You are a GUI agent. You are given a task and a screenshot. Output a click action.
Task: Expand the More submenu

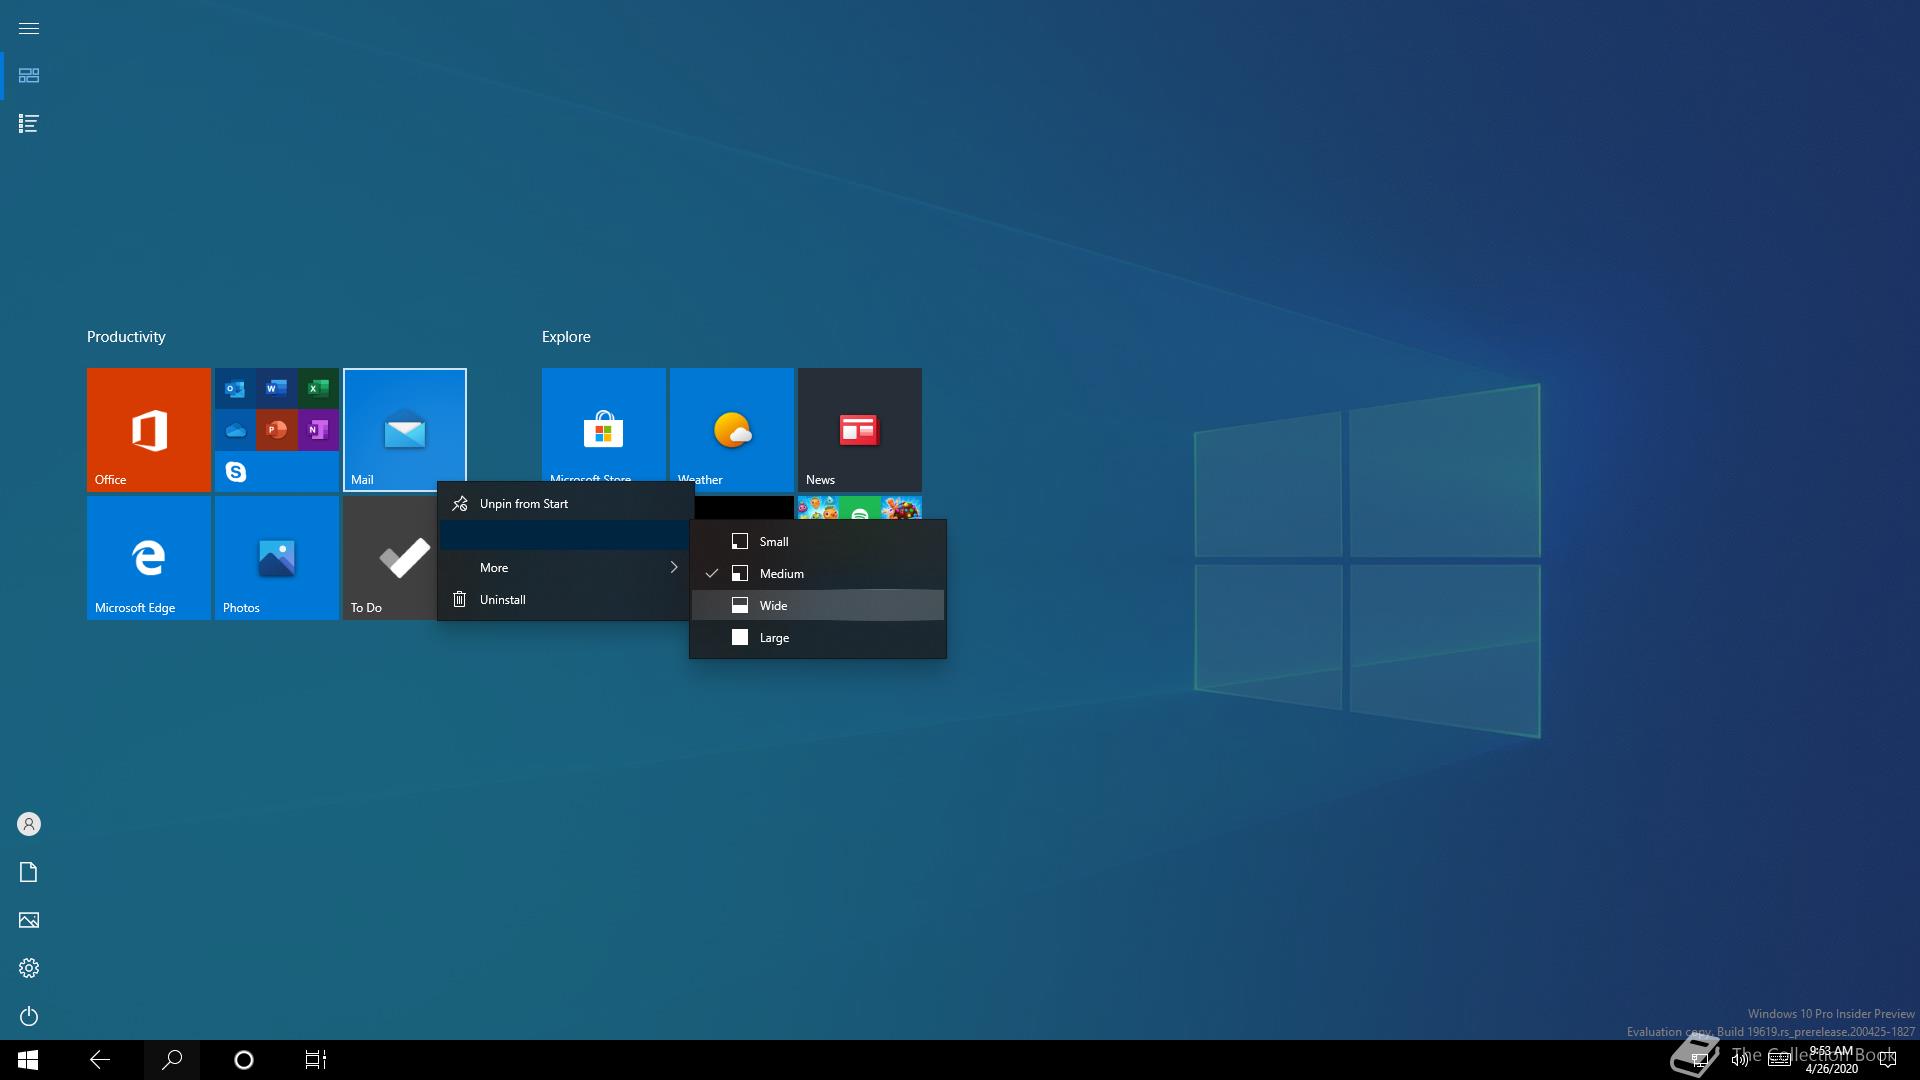565,568
